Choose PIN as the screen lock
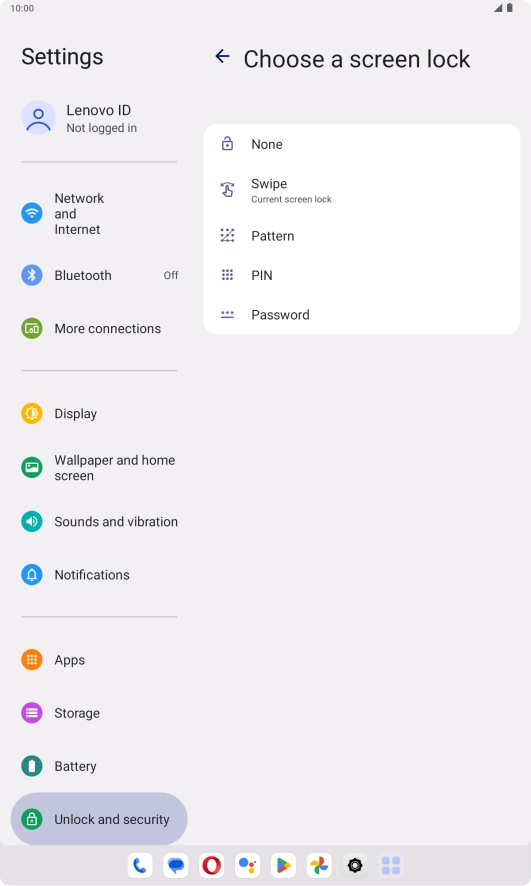 point(362,275)
